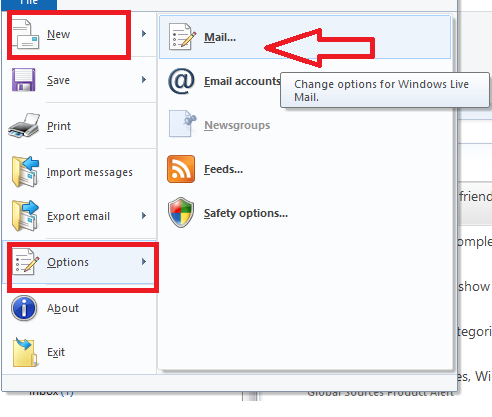The height and width of the screenshot is (417, 492).
Task: Click the printer icon beside Print
Action: pyautogui.click(x=24, y=126)
